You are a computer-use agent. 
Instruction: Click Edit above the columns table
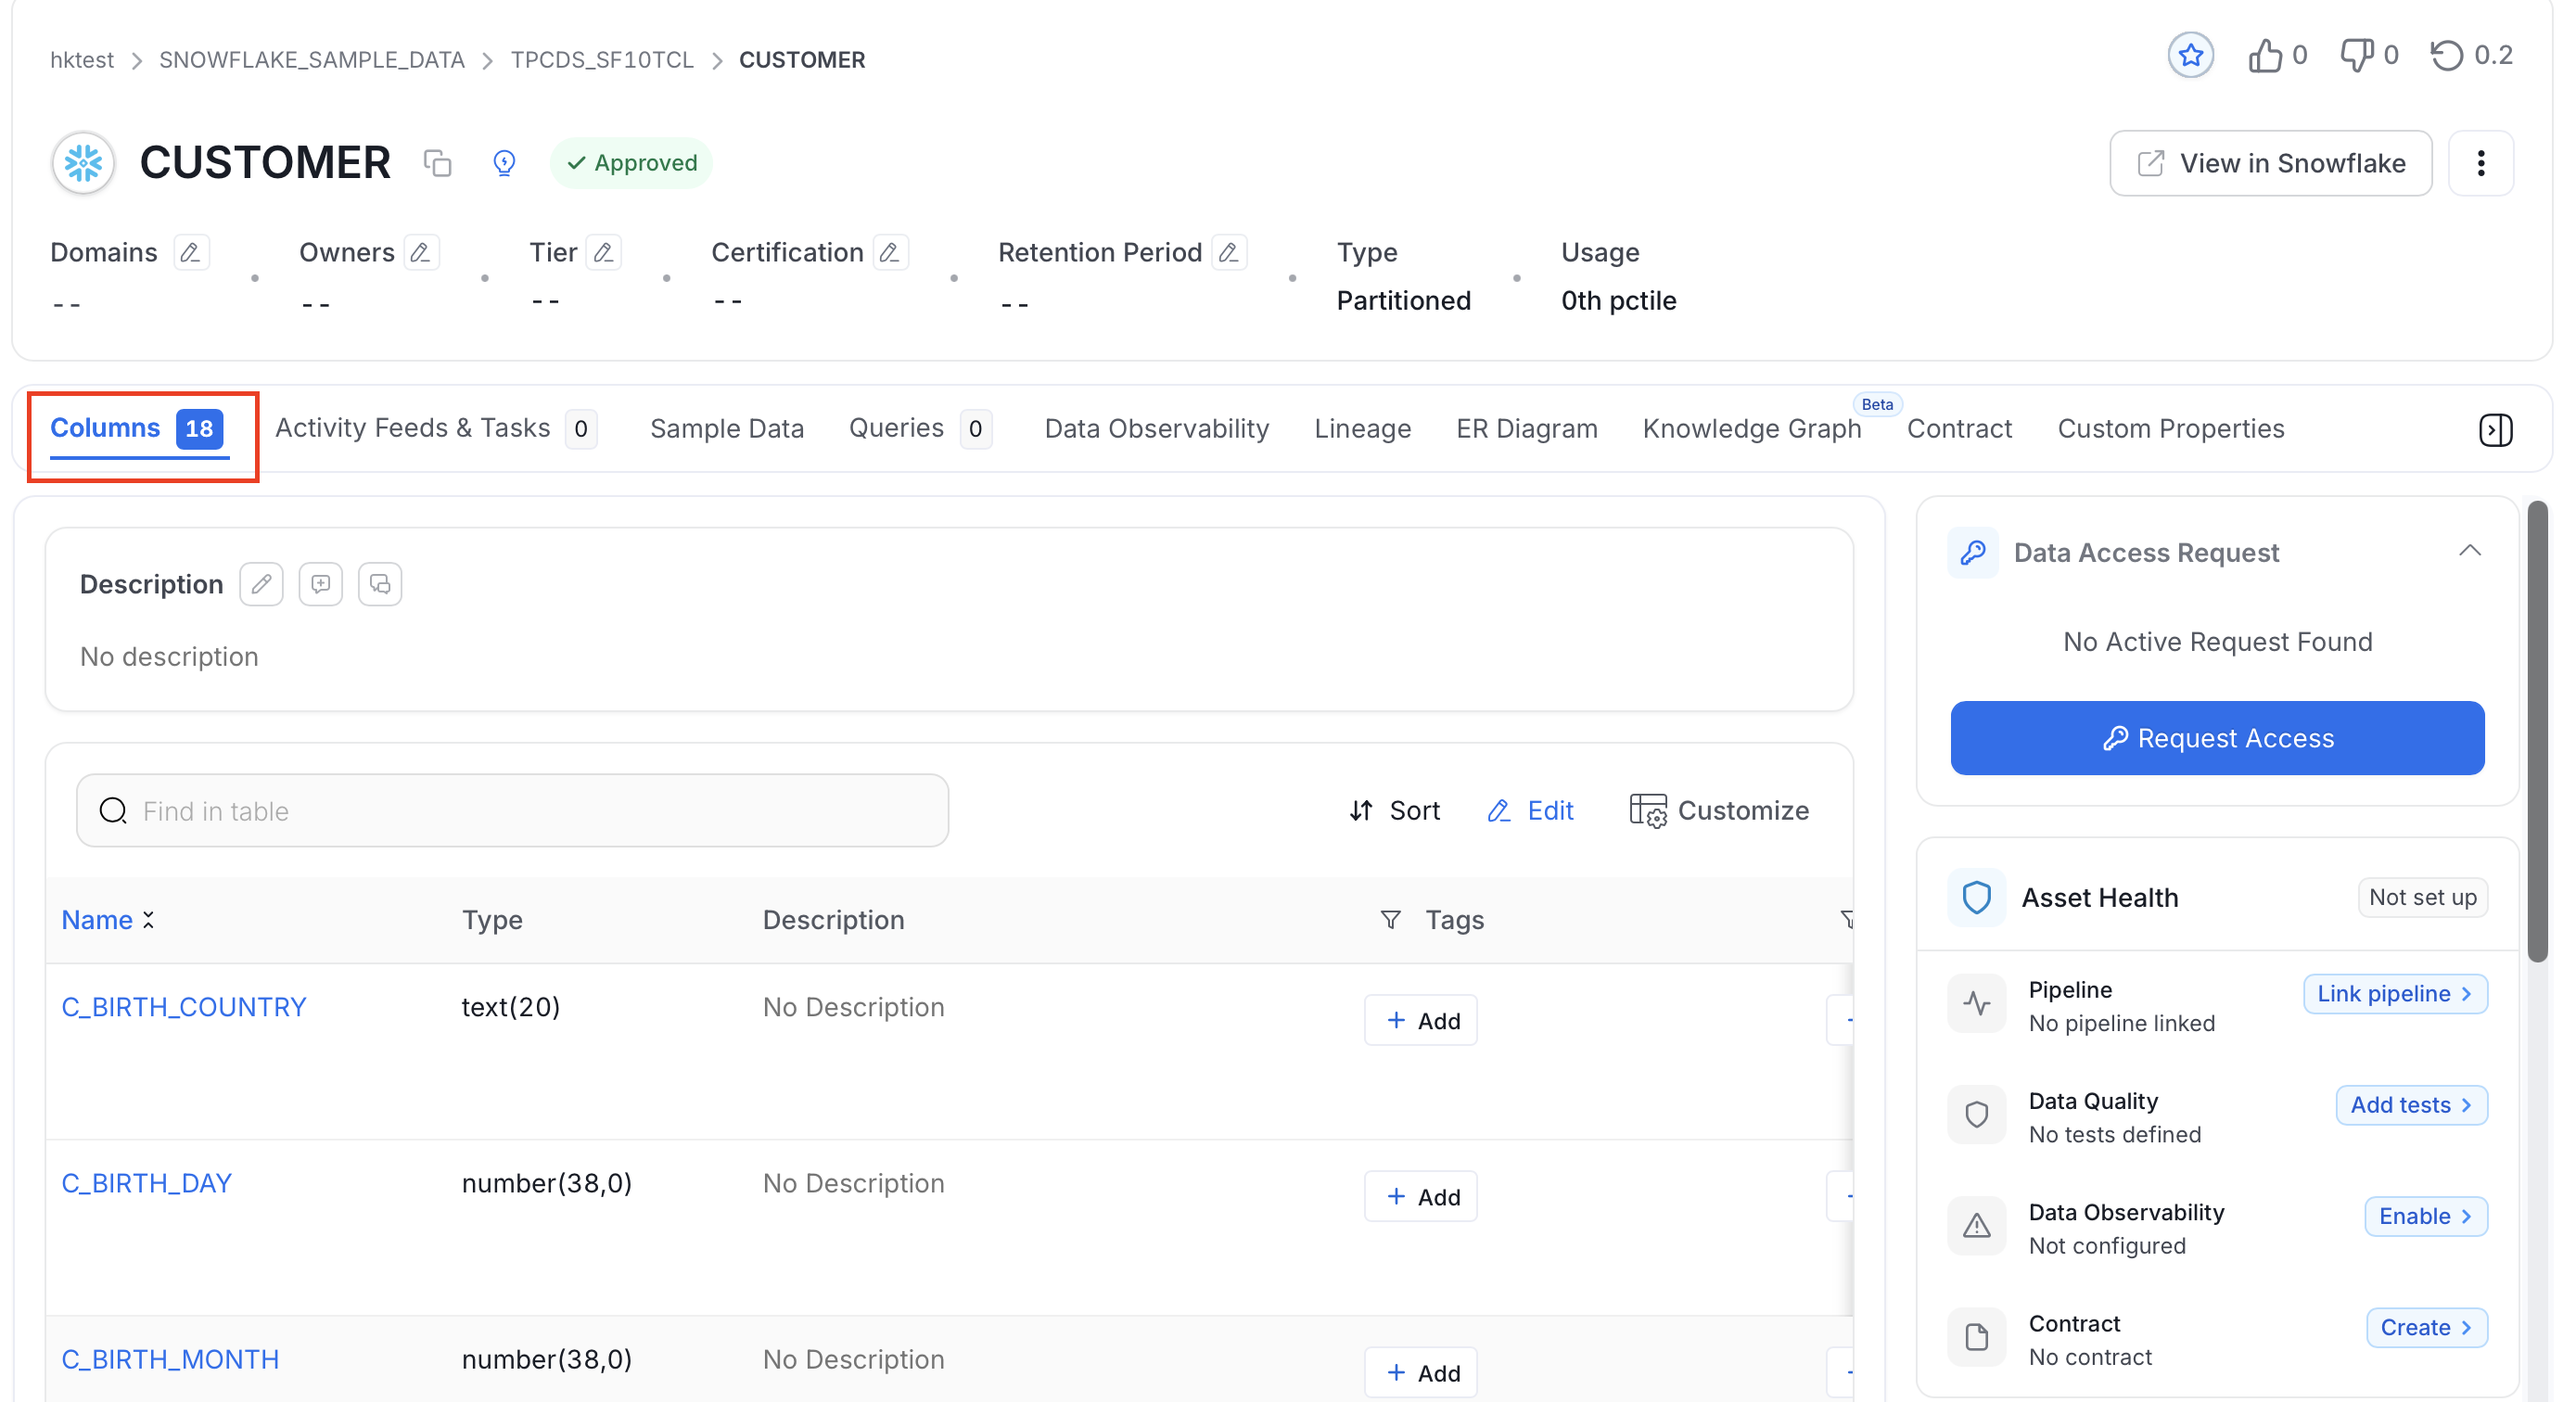tap(1530, 810)
